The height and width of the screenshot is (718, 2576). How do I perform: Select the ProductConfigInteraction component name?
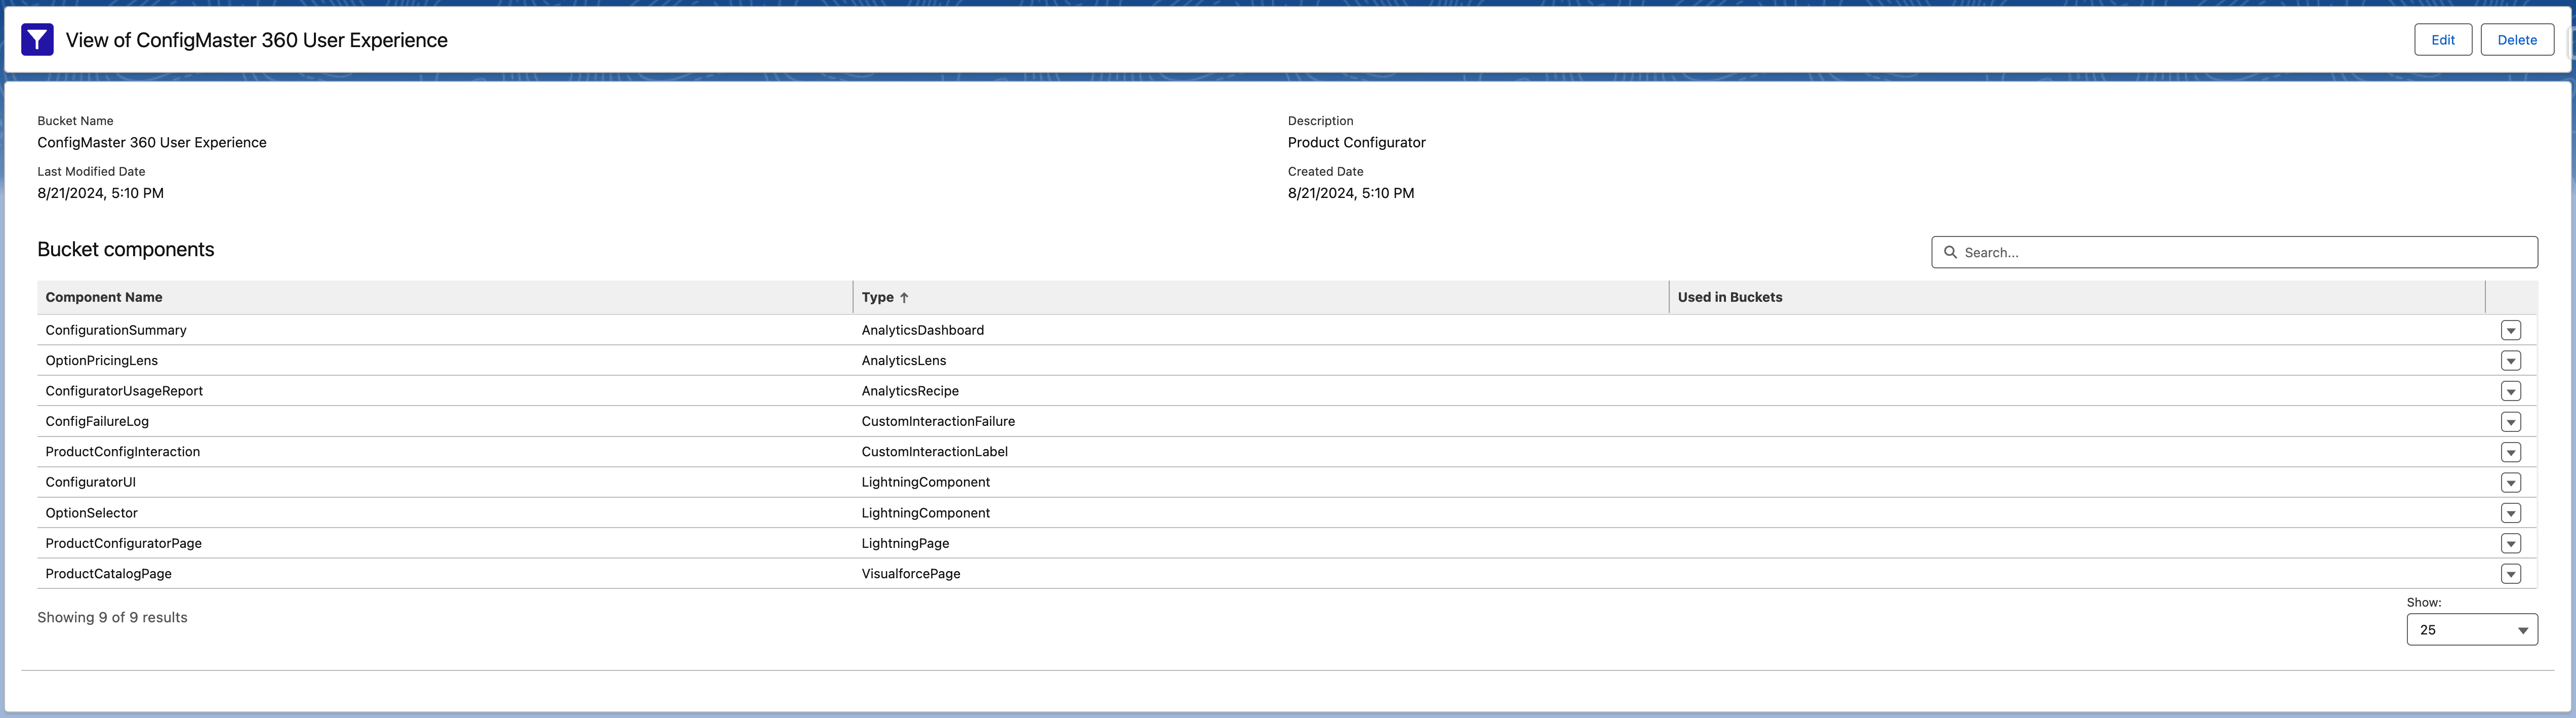click(x=123, y=452)
